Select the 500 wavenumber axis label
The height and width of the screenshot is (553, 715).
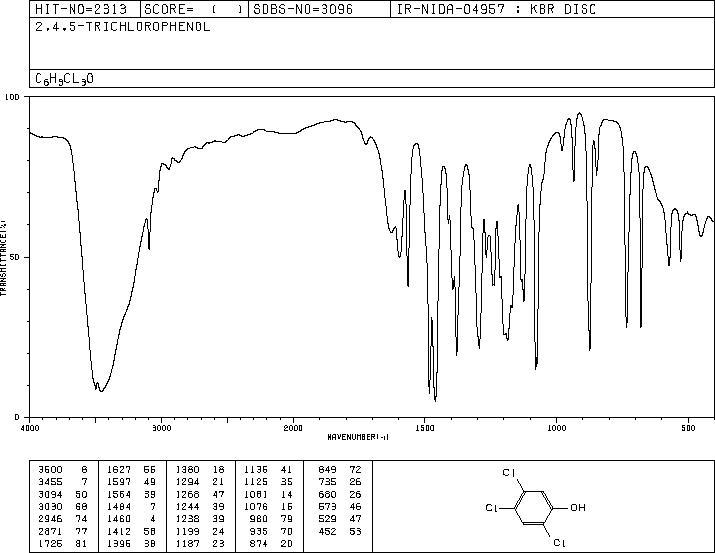point(688,428)
